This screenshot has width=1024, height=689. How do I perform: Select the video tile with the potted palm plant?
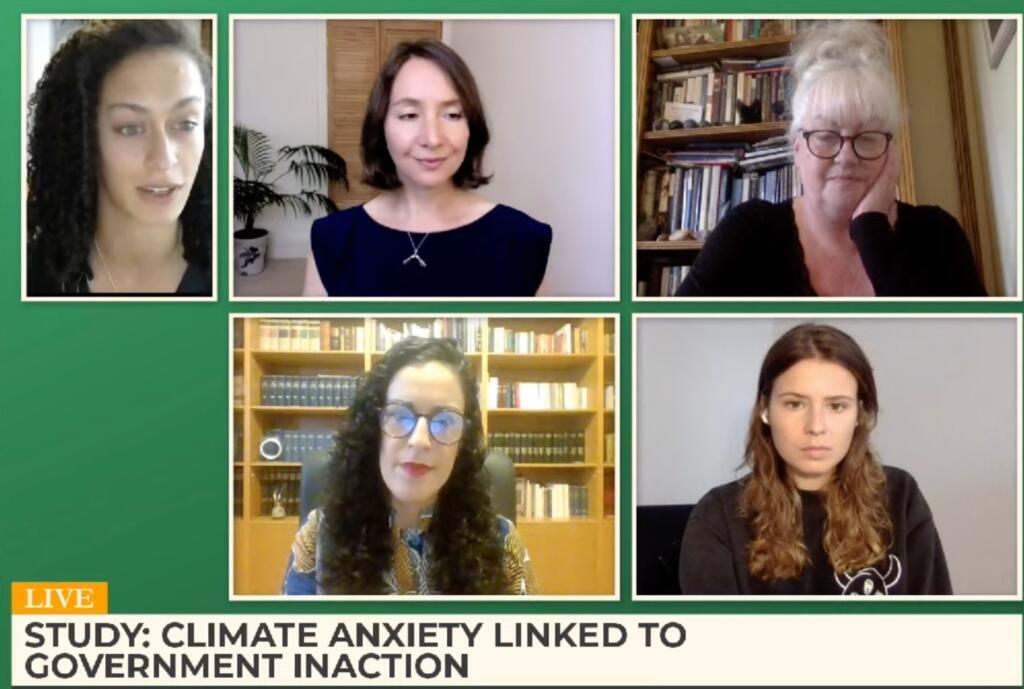(x=424, y=157)
